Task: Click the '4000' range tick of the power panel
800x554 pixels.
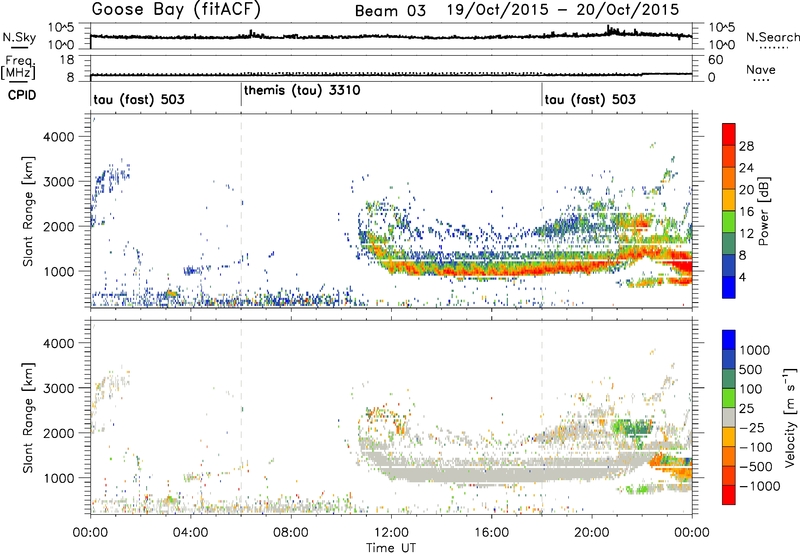Action: [x=59, y=137]
